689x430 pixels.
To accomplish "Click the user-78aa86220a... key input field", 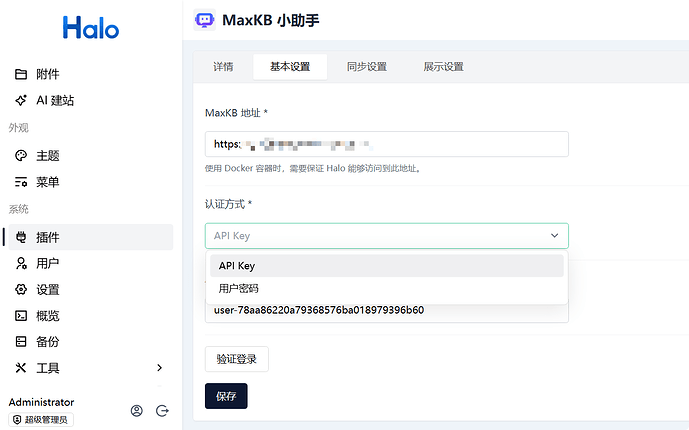I will coord(387,311).
